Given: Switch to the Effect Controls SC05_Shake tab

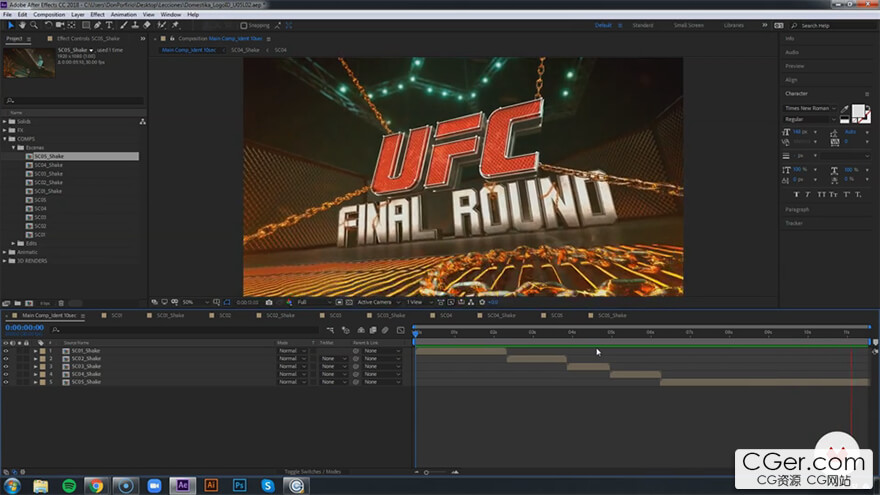Looking at the screenshot, I should 88,39.
